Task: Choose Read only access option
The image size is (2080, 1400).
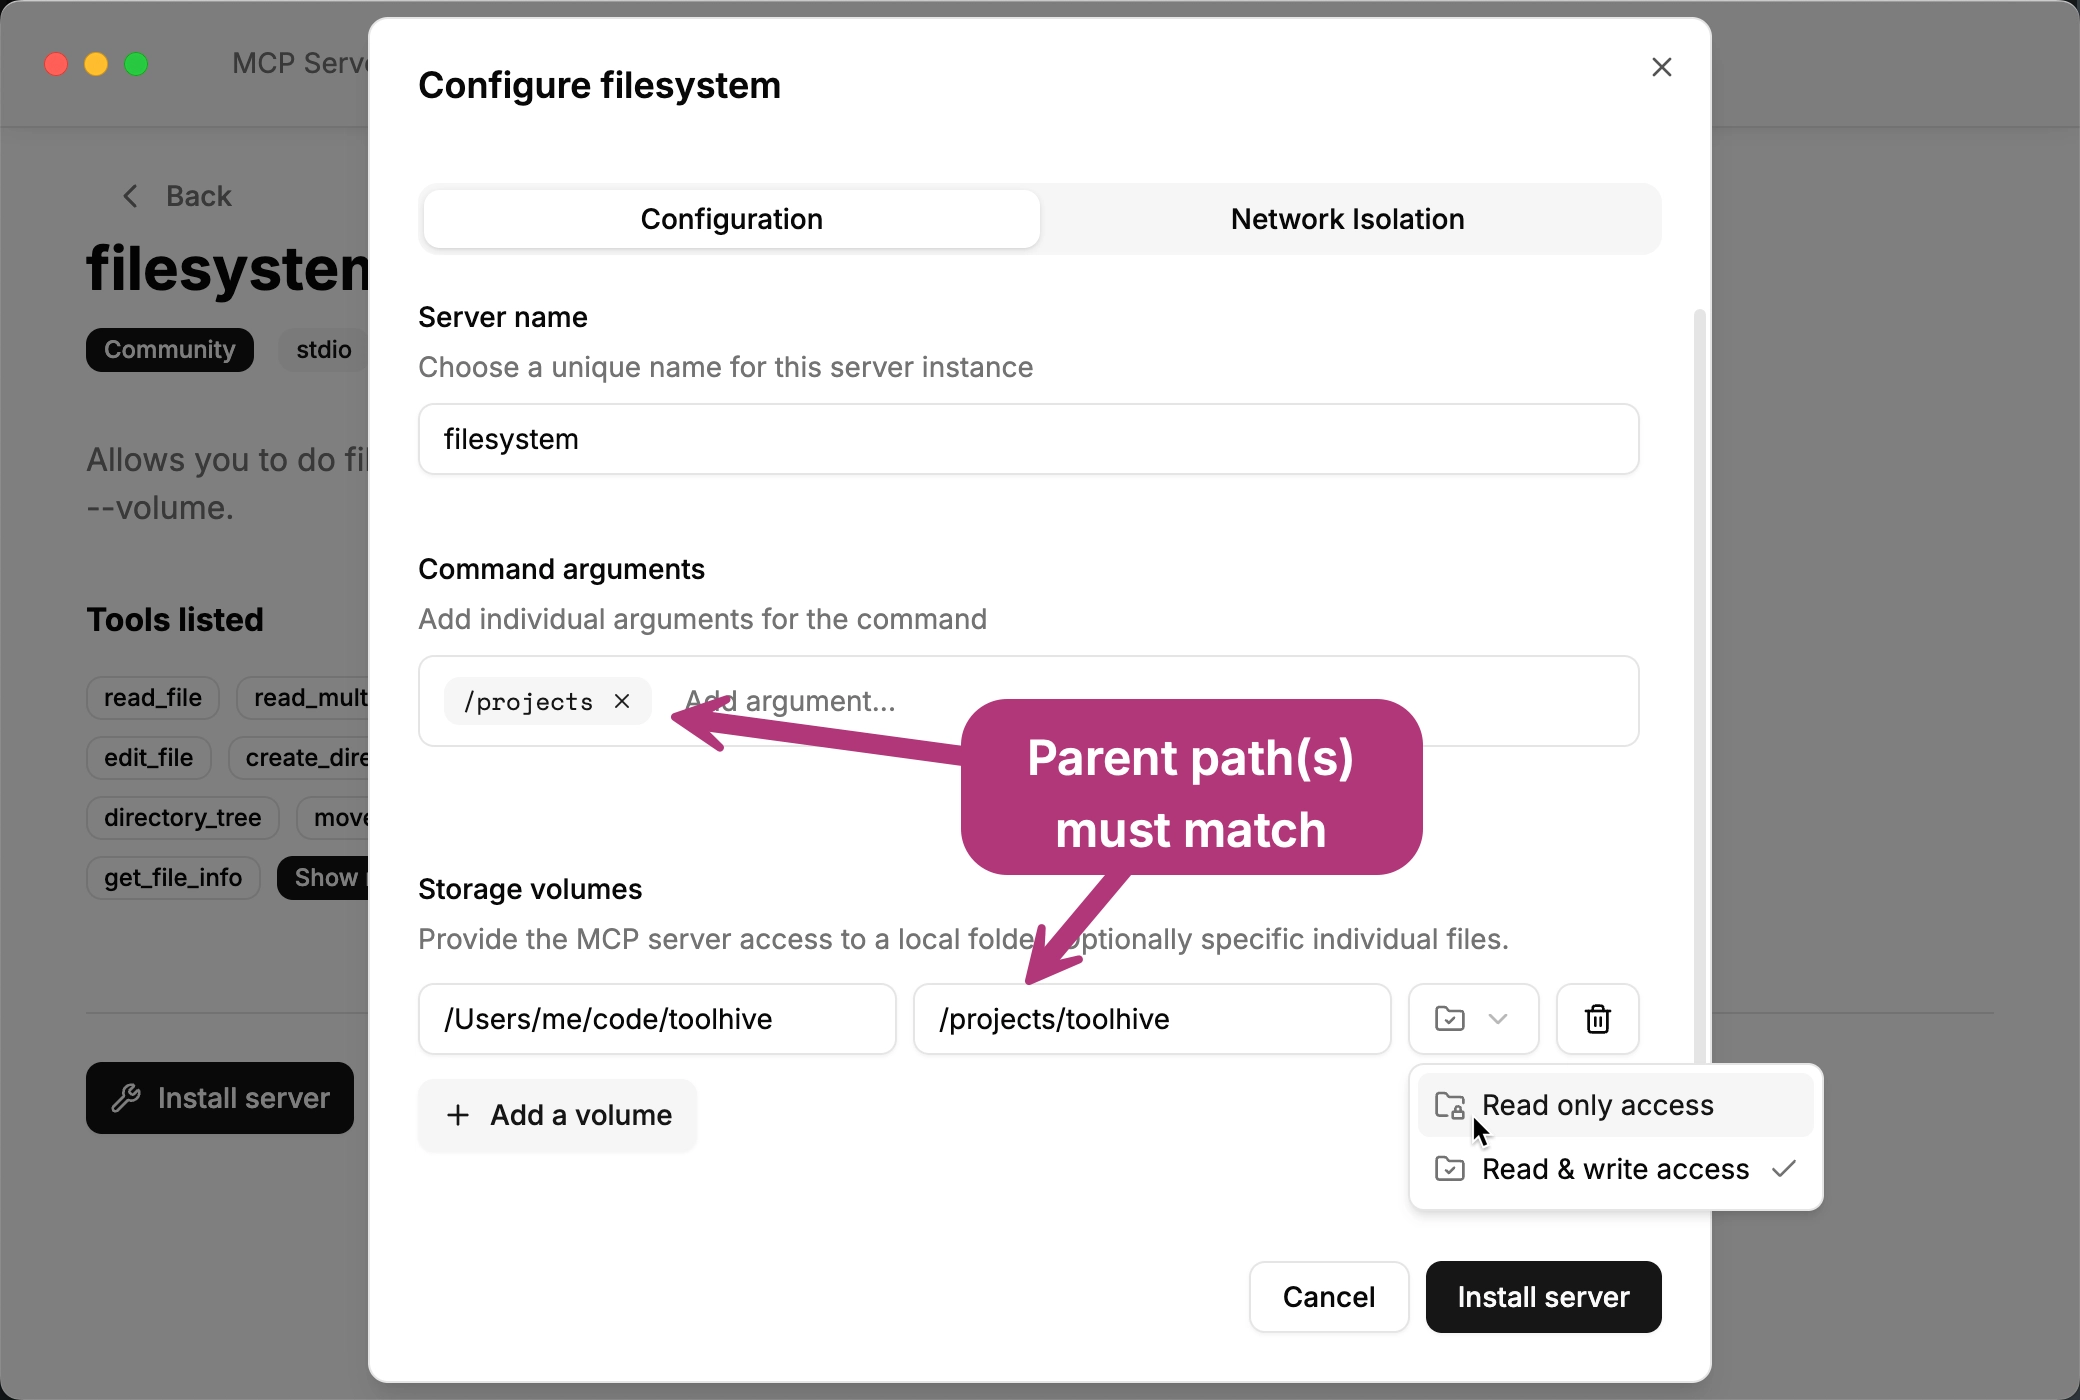Action: click(x=1597, y=1105)
